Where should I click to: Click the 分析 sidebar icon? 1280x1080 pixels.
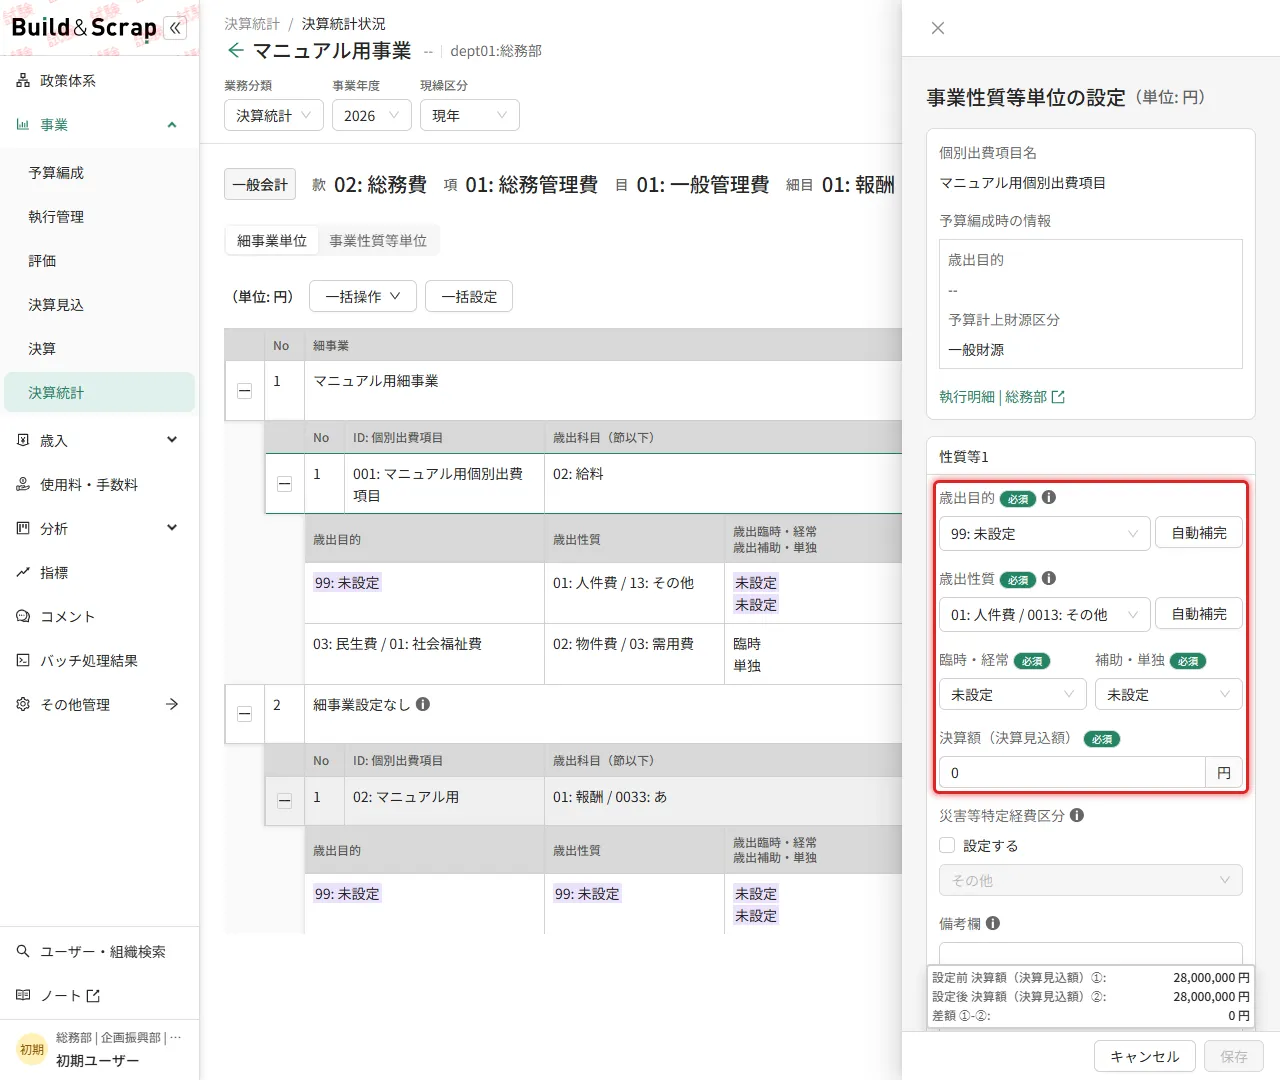pyautogui.click(x=23, y=529)
